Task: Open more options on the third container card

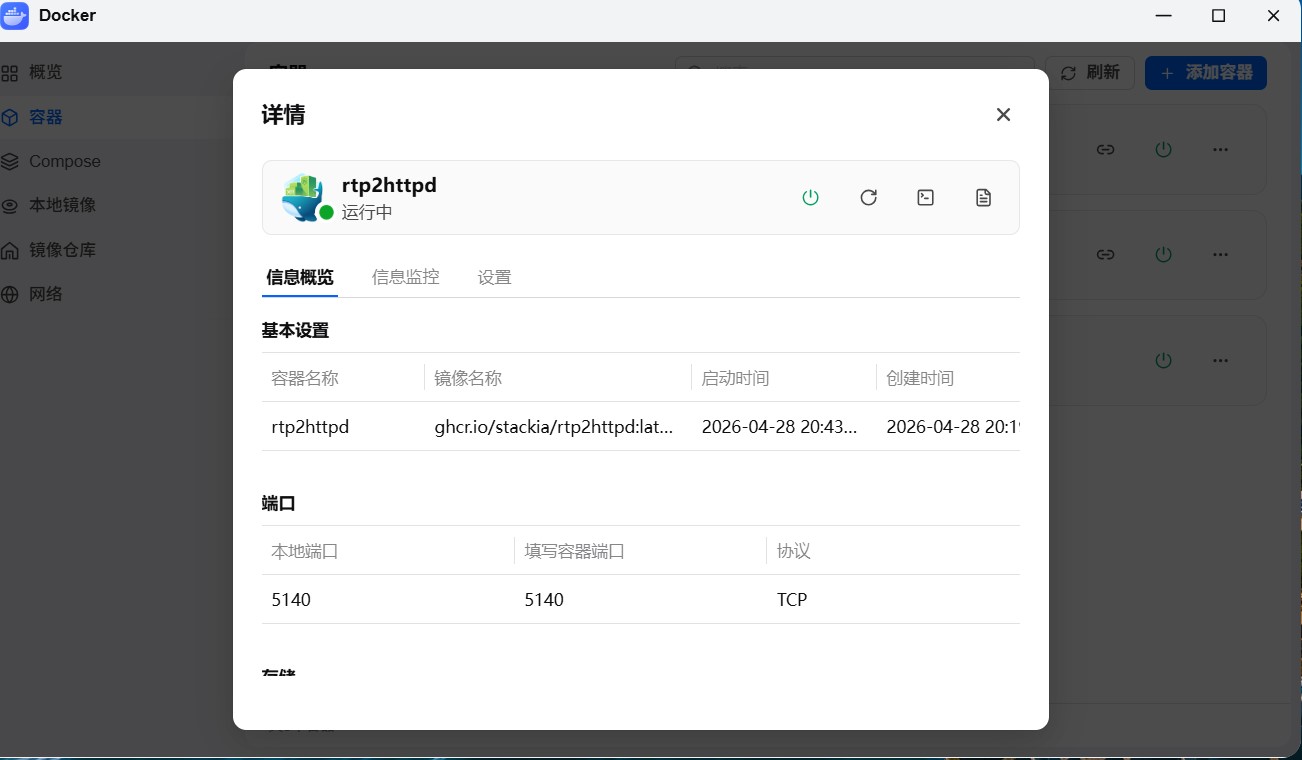Action: [1220, 360]
